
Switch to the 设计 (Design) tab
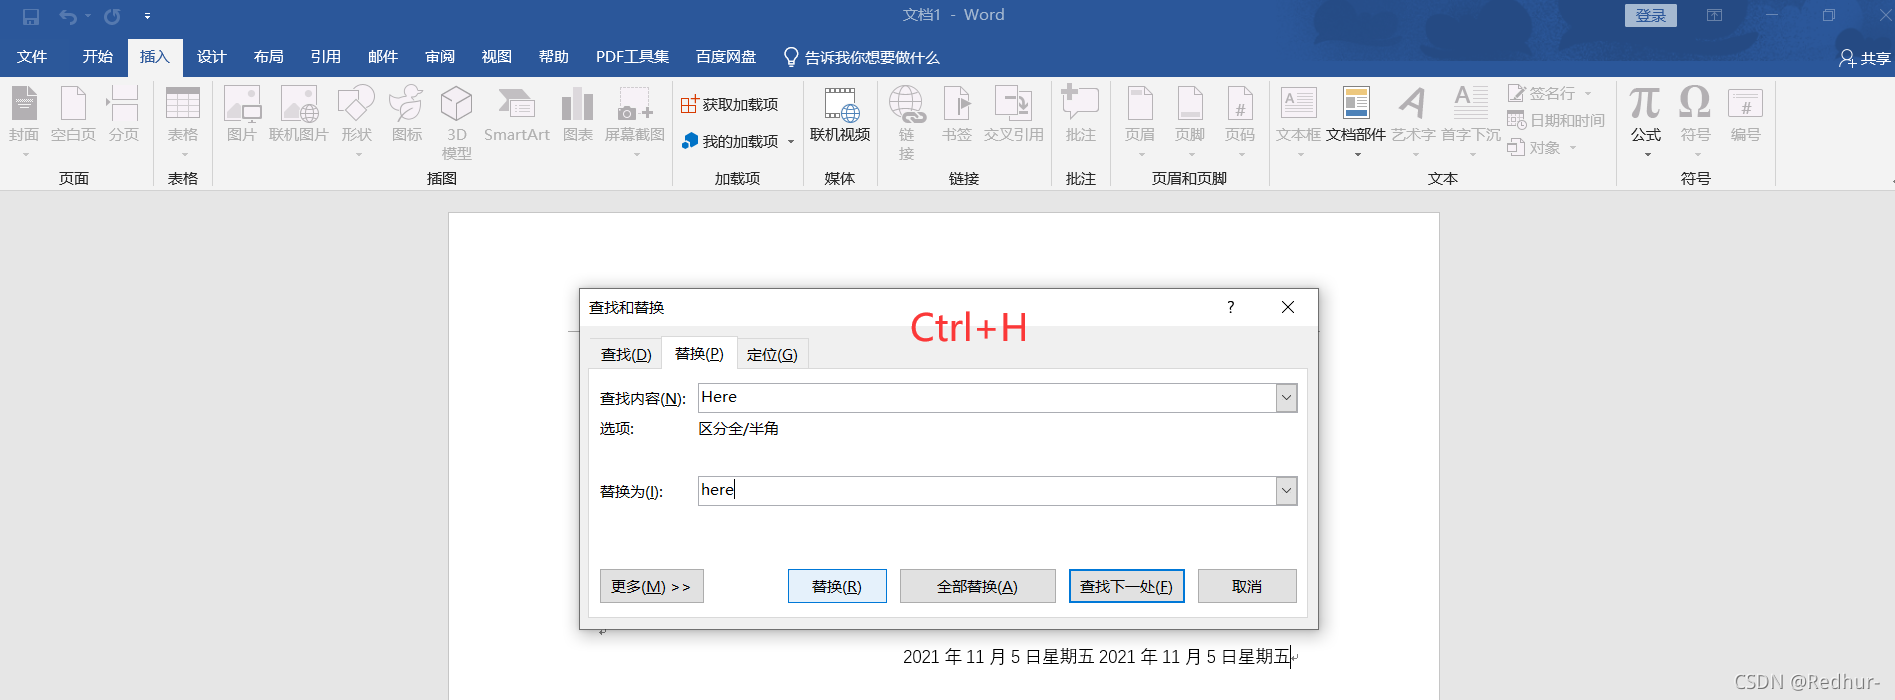pos(212,57)
